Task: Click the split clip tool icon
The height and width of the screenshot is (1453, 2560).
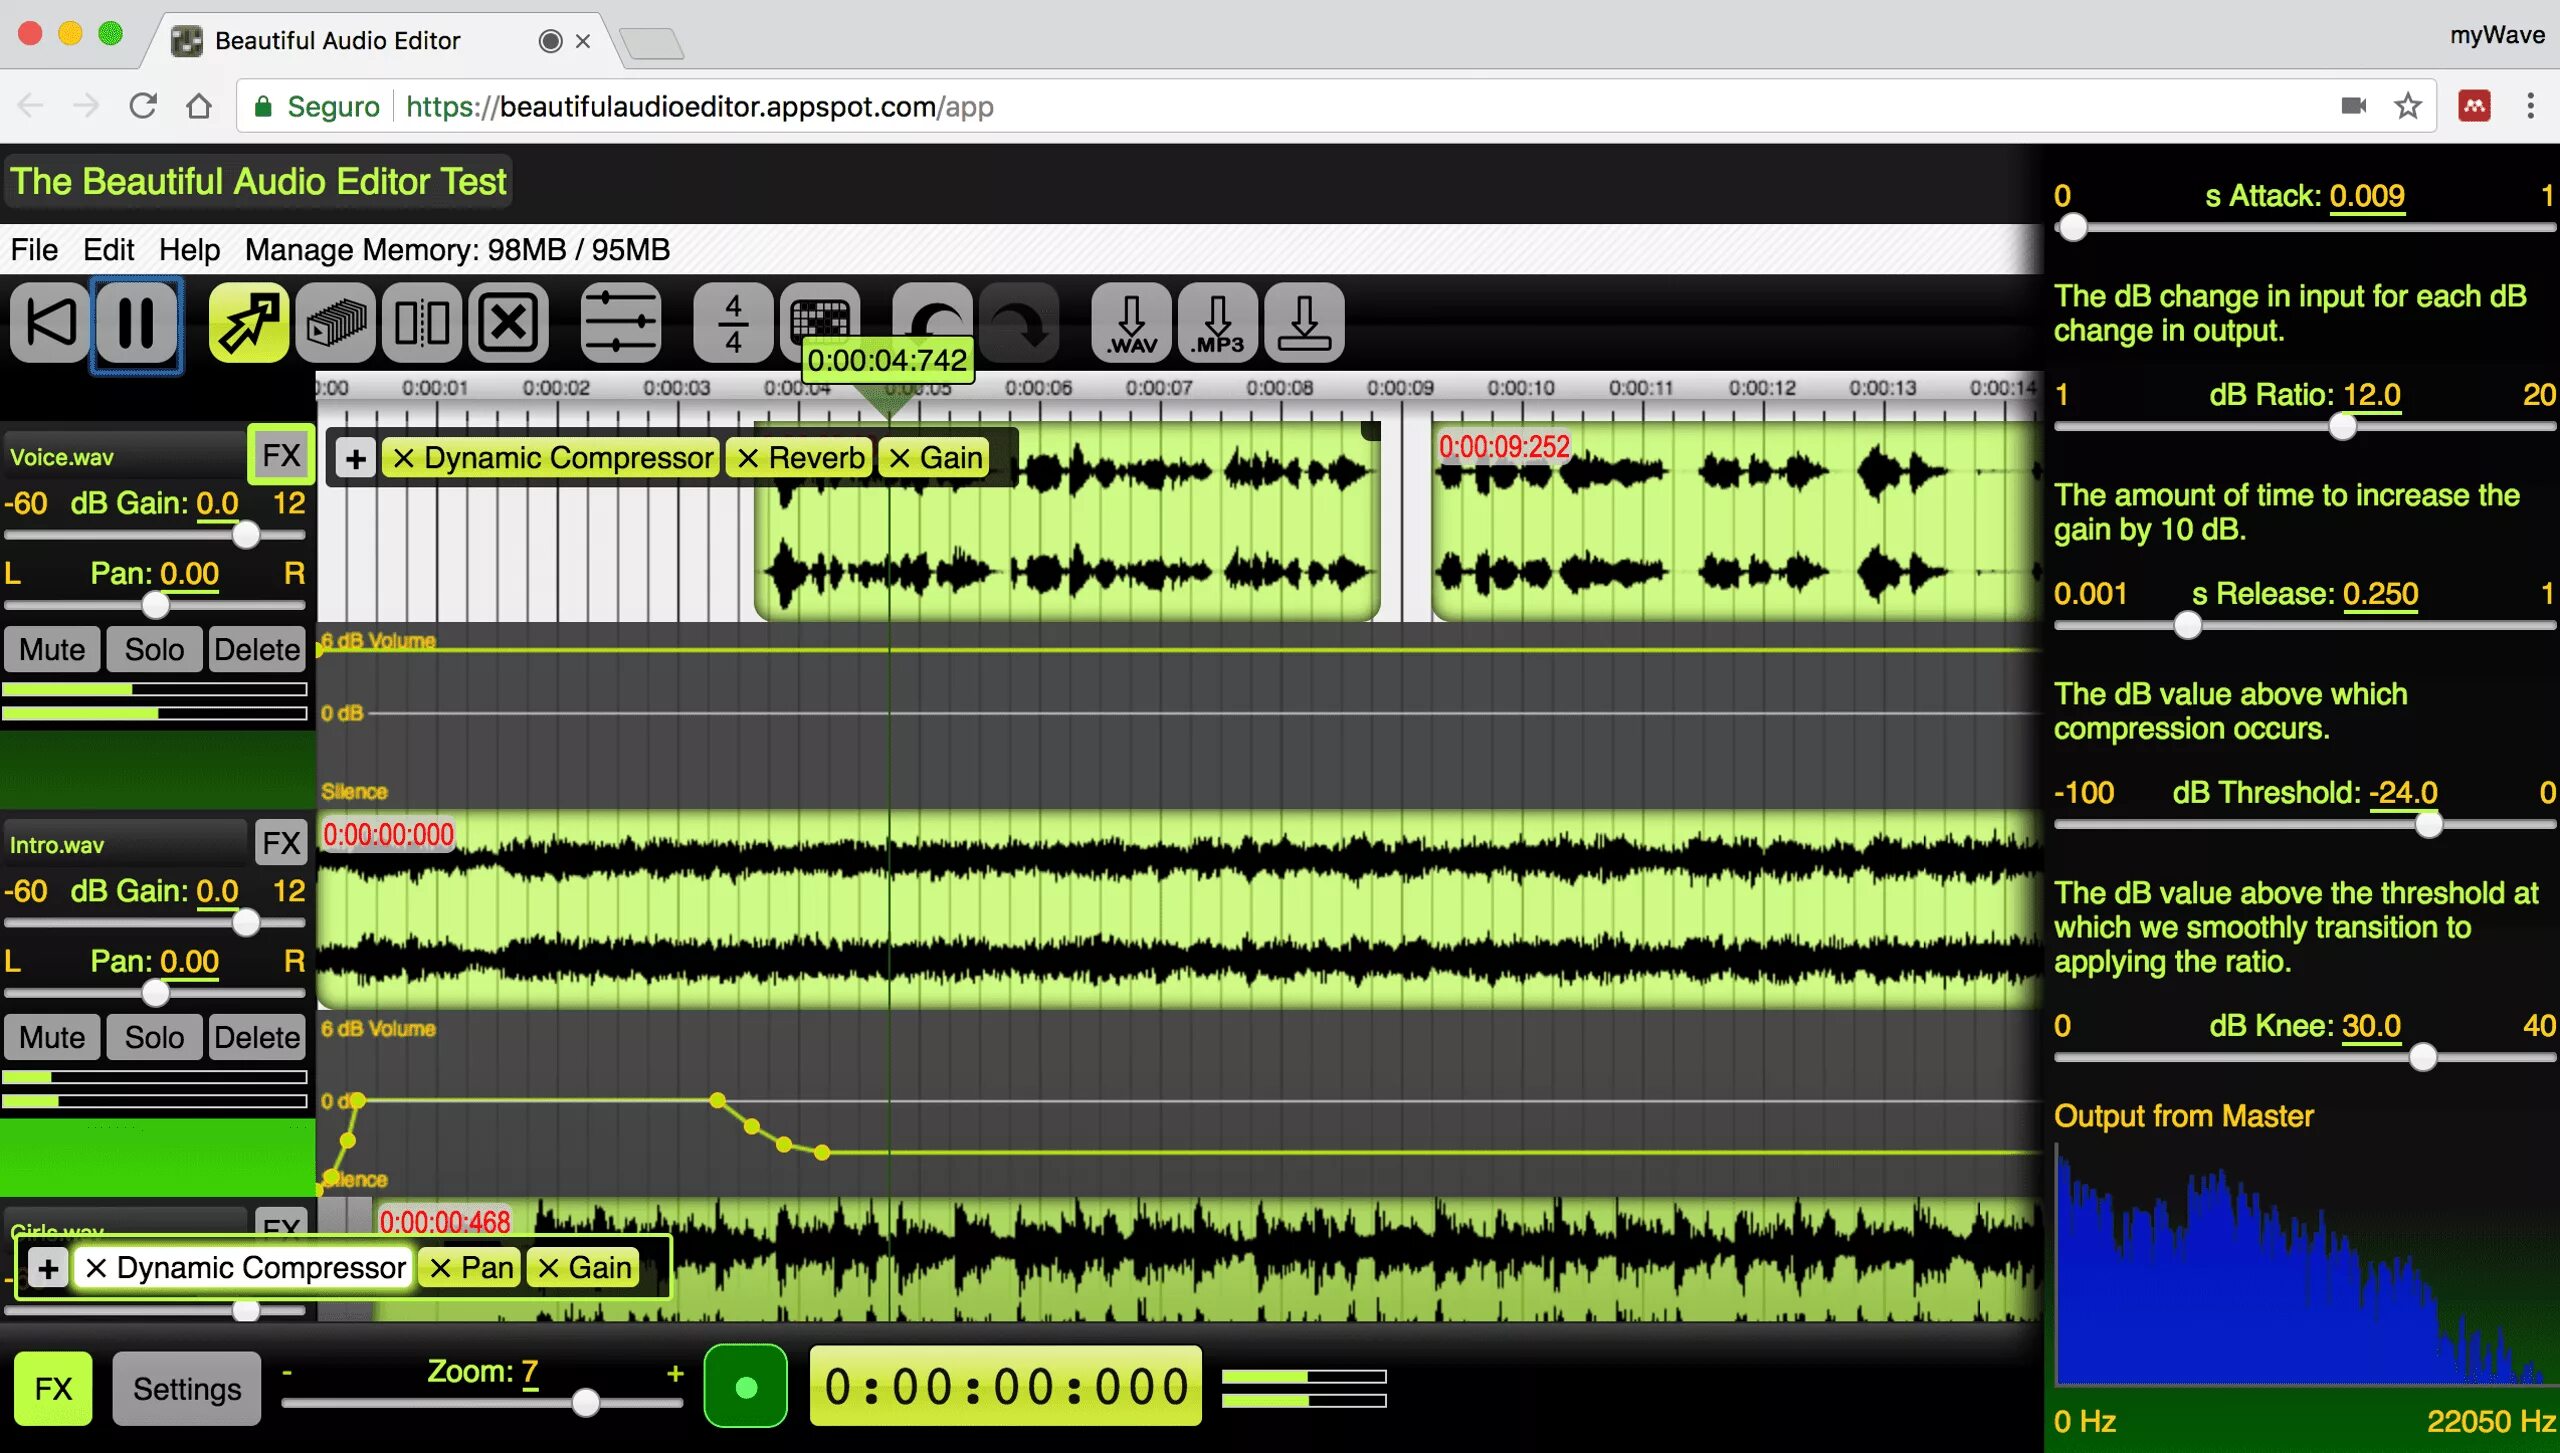Action: coord(421,323)
